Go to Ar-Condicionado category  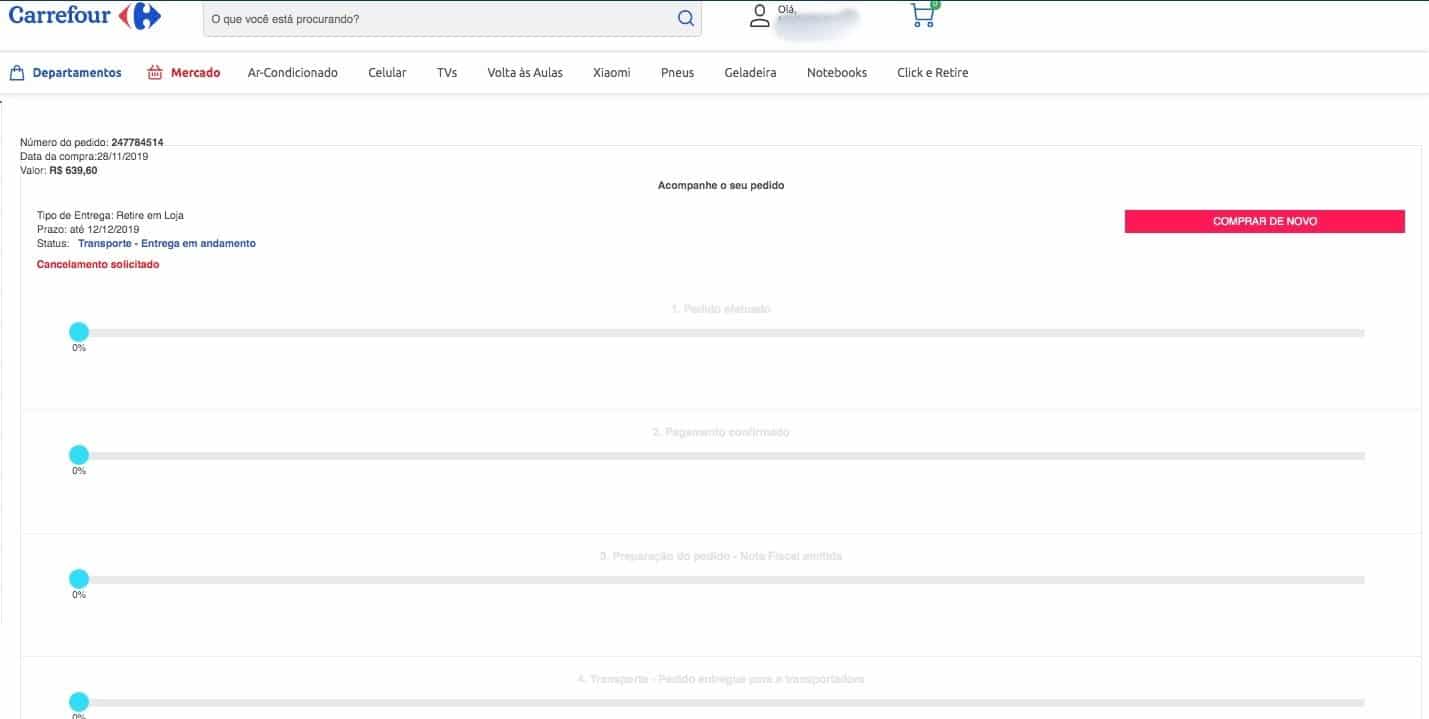tap(293, 73)
